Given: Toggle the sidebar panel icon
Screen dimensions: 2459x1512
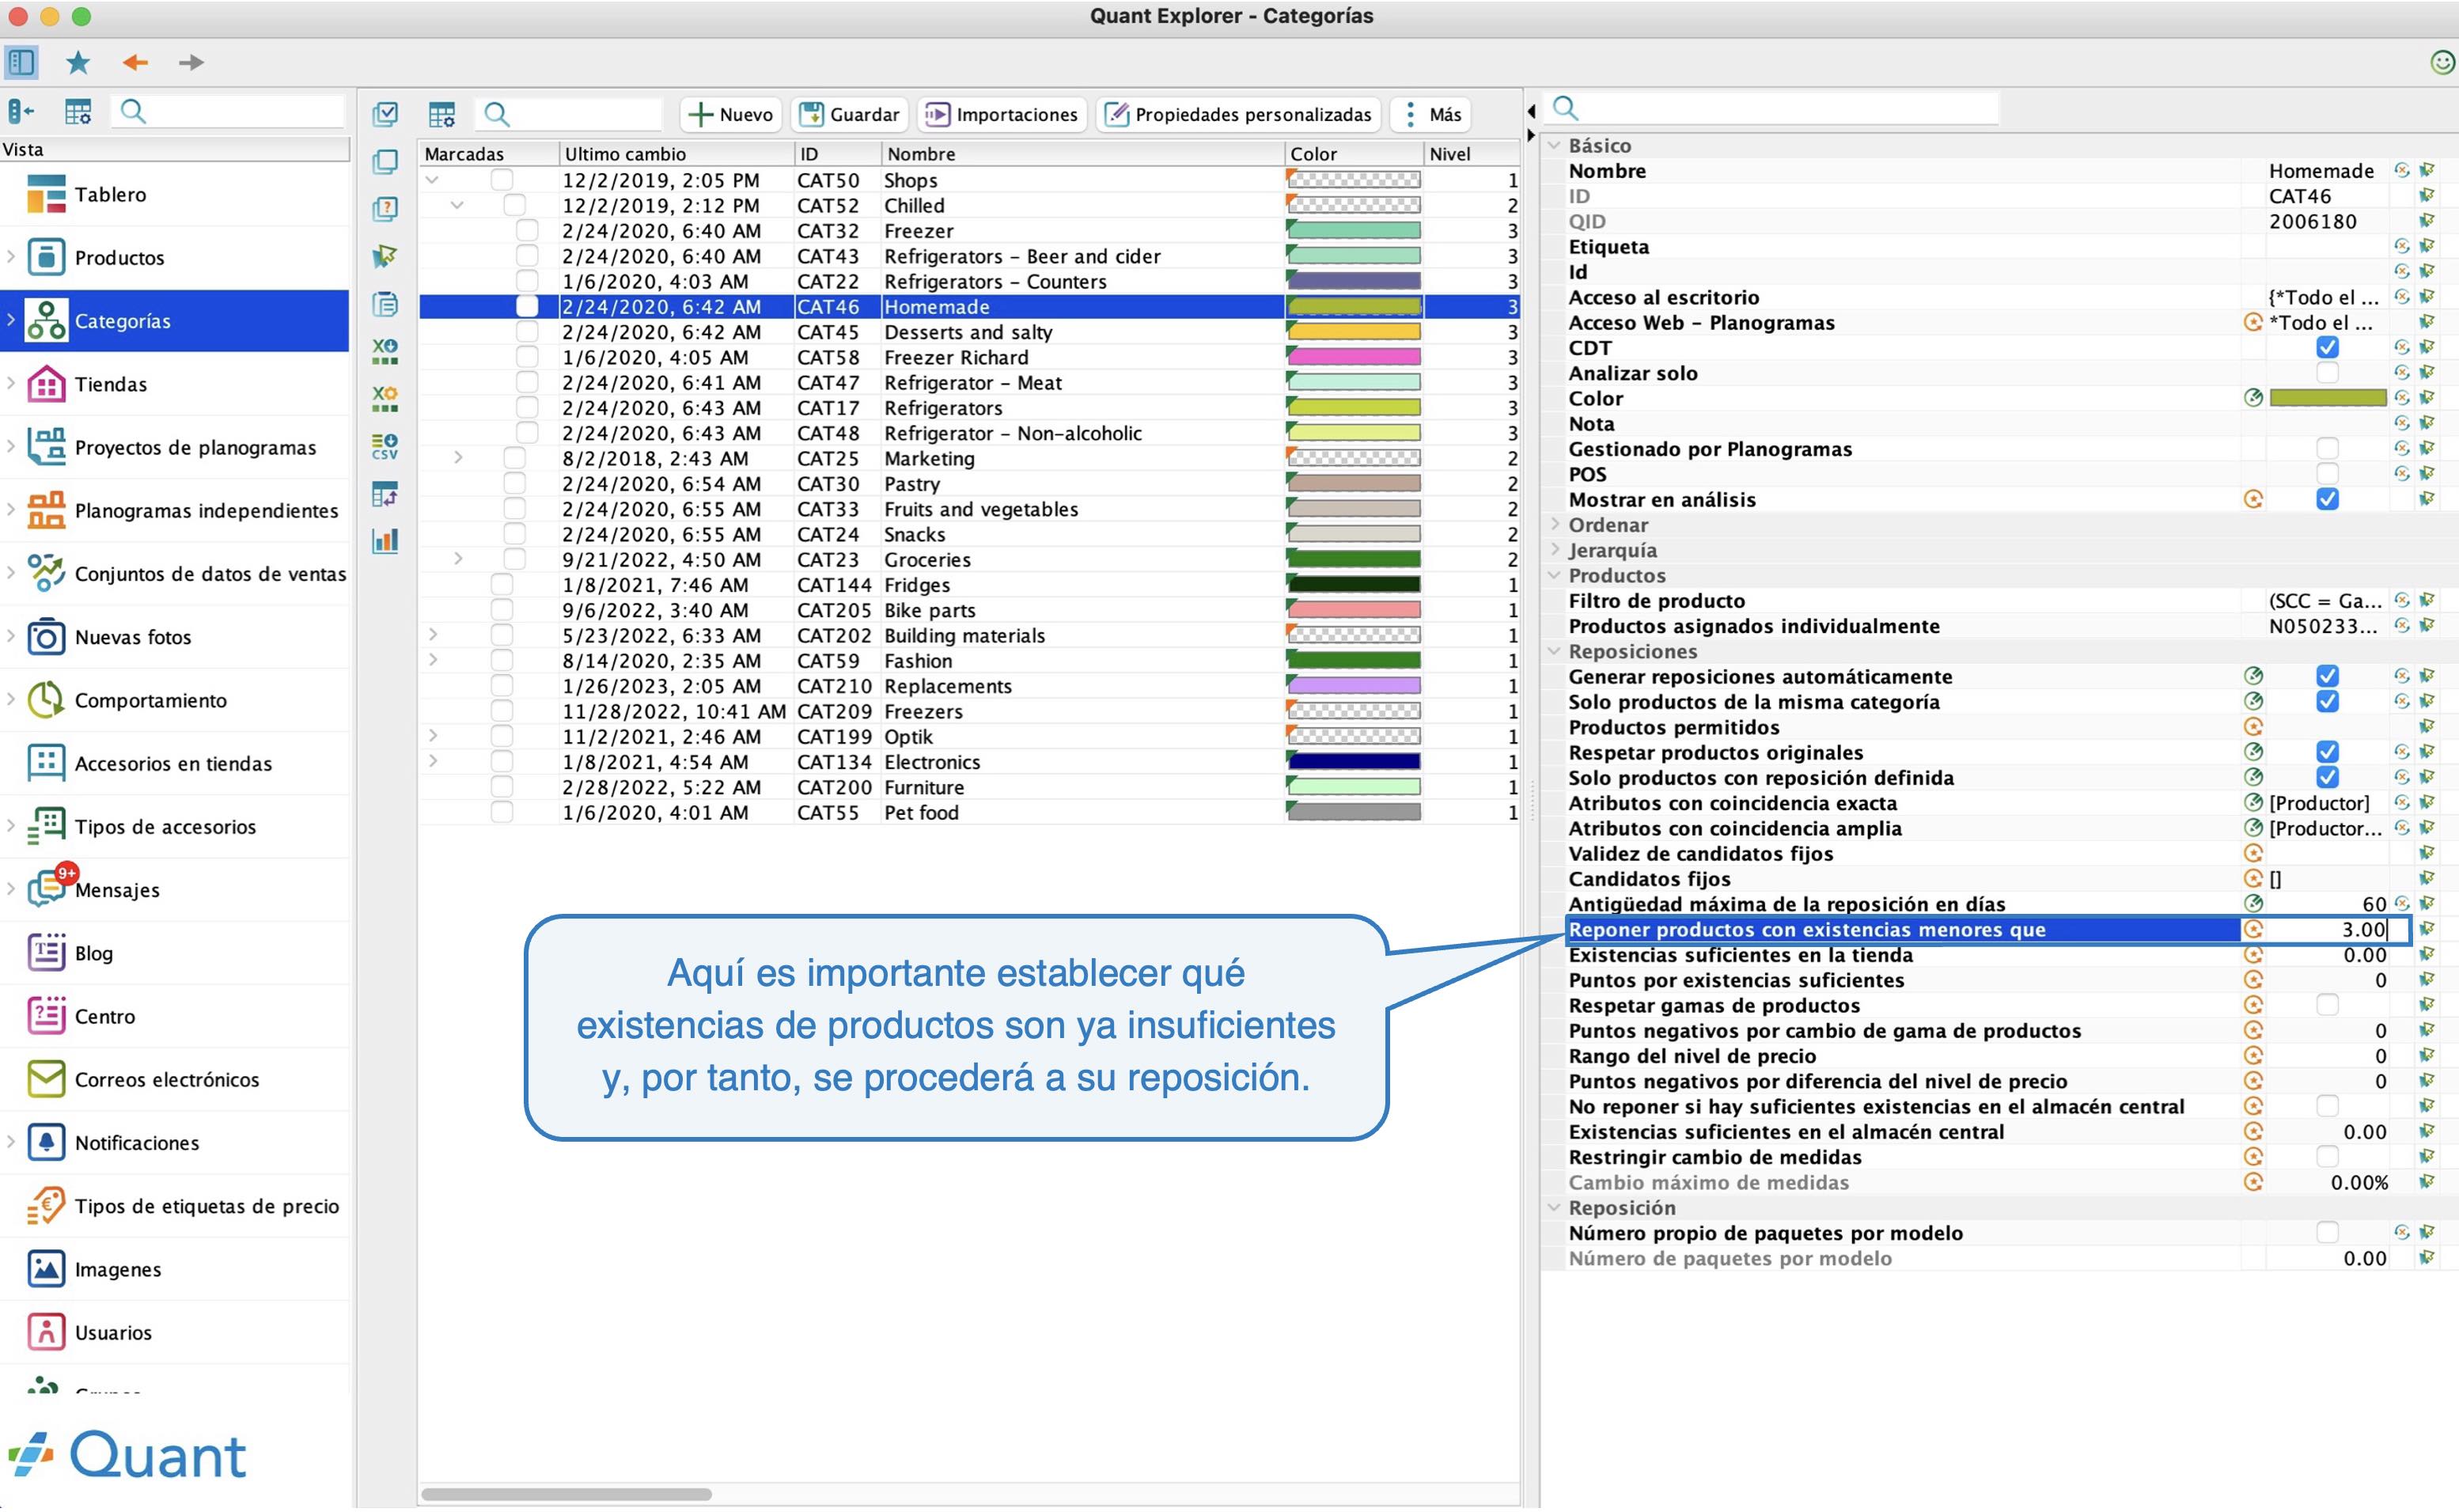Looking at the screenshot, I should [x=22, y=62].
